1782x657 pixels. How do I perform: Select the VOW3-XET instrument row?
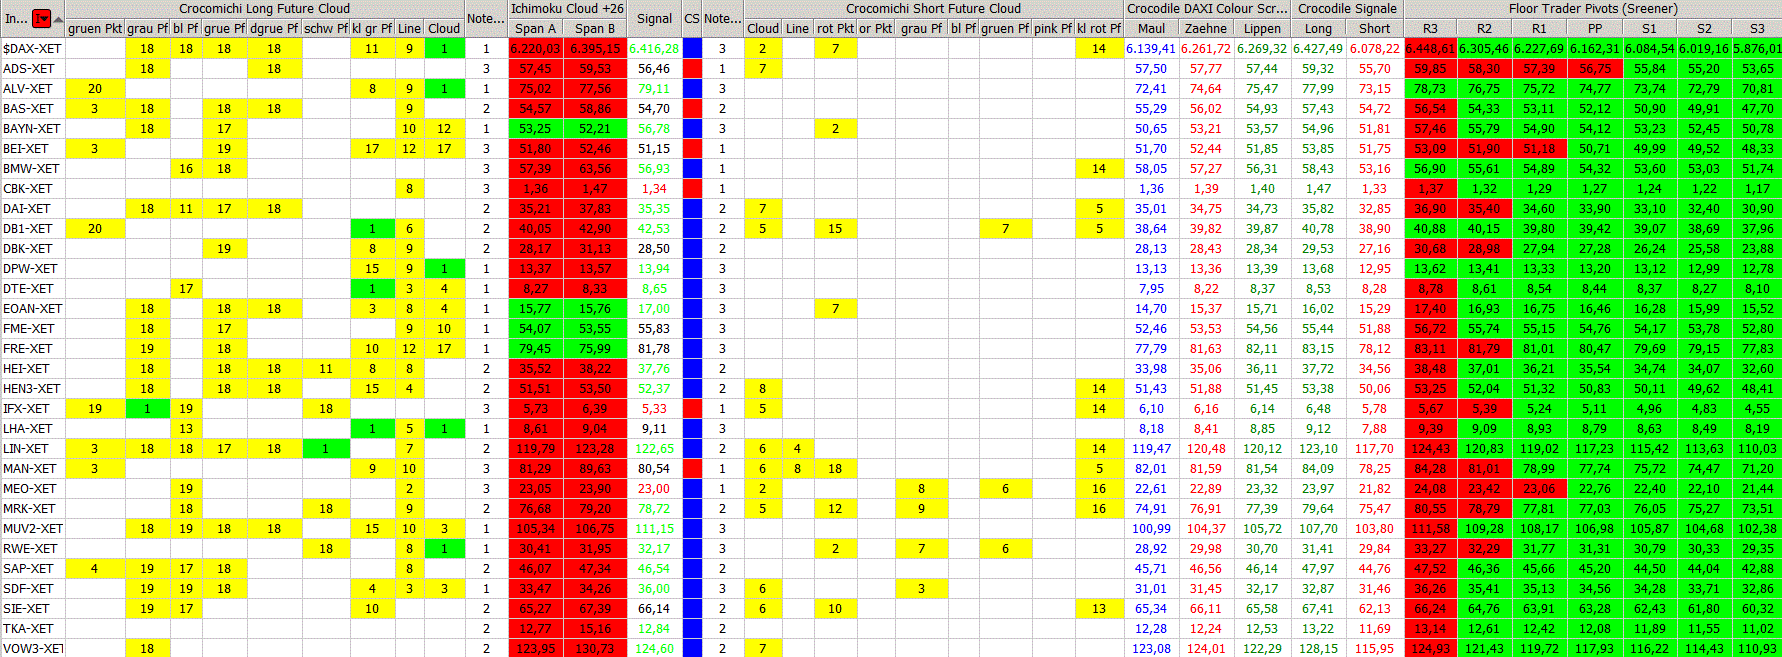[x=32, y=648]
